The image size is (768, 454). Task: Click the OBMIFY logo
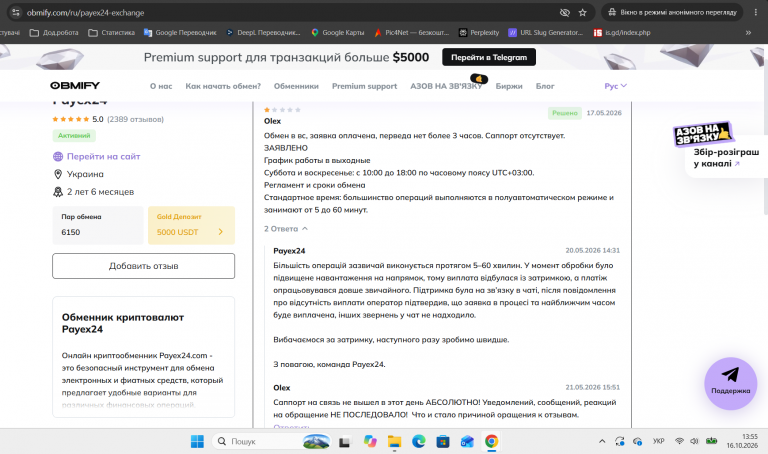[75, 86]
